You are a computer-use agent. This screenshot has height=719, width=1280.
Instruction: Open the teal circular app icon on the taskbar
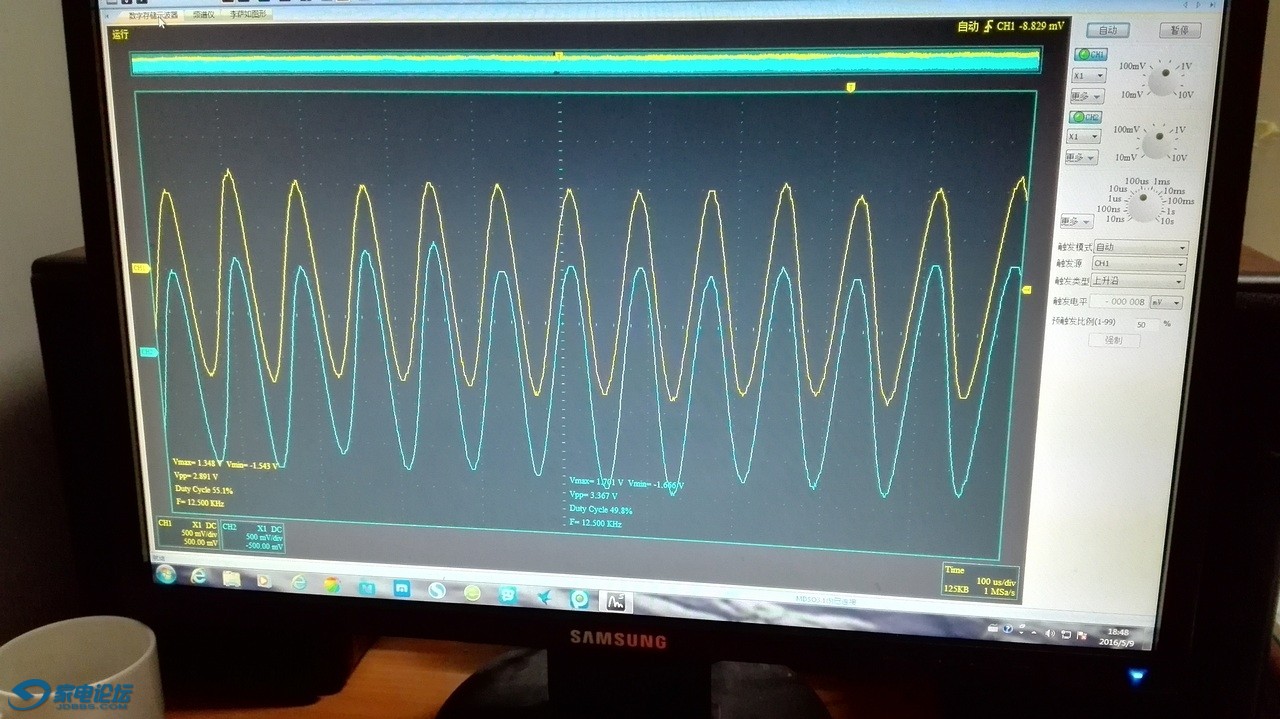pyautogui.click(x=579, y=600)
